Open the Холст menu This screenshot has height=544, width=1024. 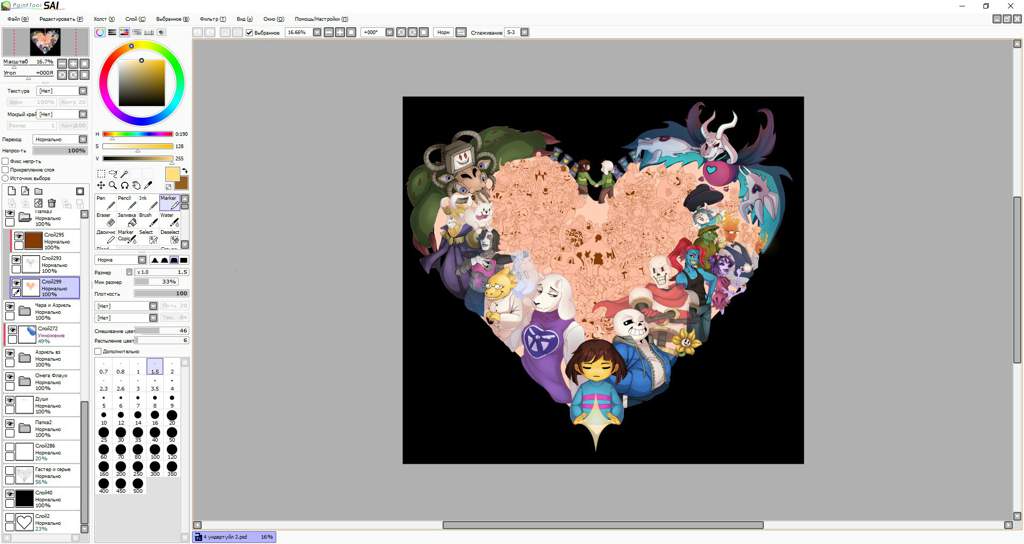104,19
